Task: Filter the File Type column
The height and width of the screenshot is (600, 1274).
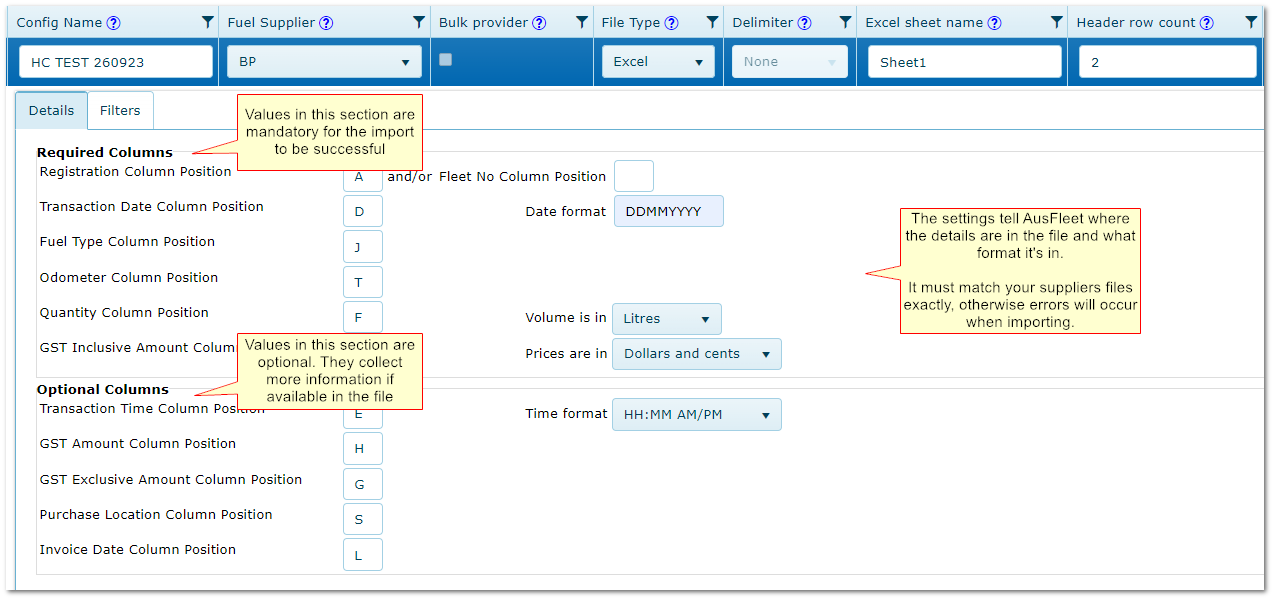Action: [712, 22]
